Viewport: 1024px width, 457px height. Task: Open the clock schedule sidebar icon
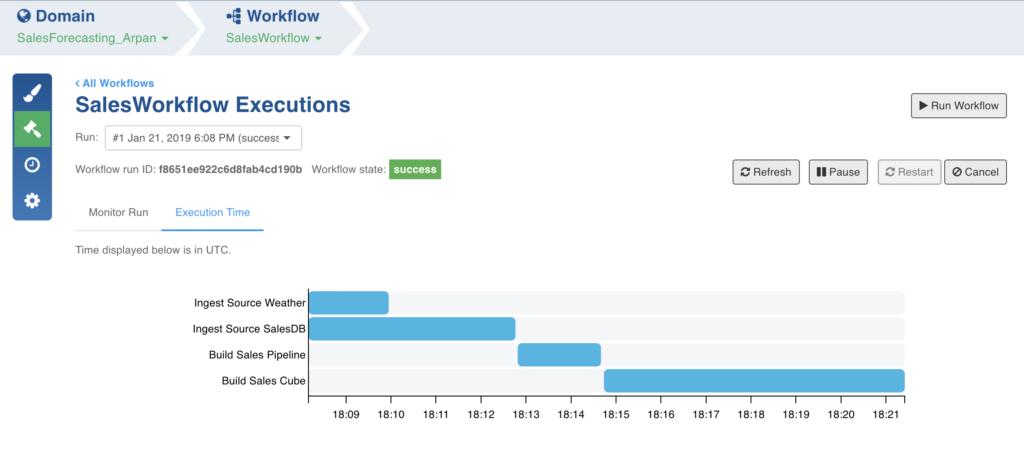(x=32, y=165)
